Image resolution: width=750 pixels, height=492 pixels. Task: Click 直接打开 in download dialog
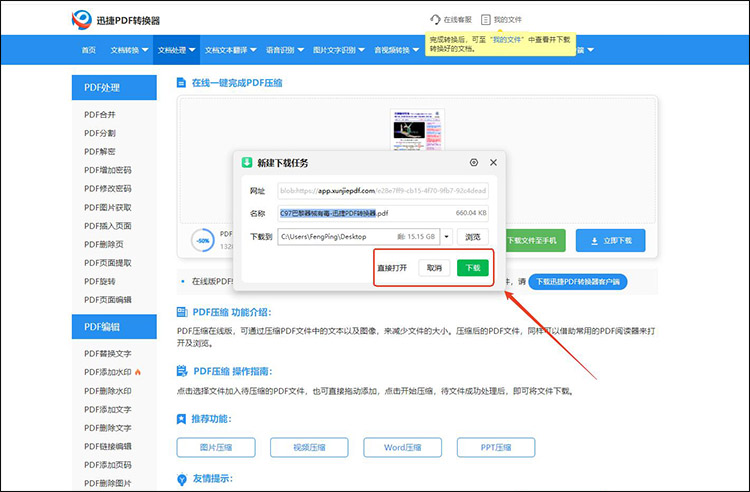point(392,268)
